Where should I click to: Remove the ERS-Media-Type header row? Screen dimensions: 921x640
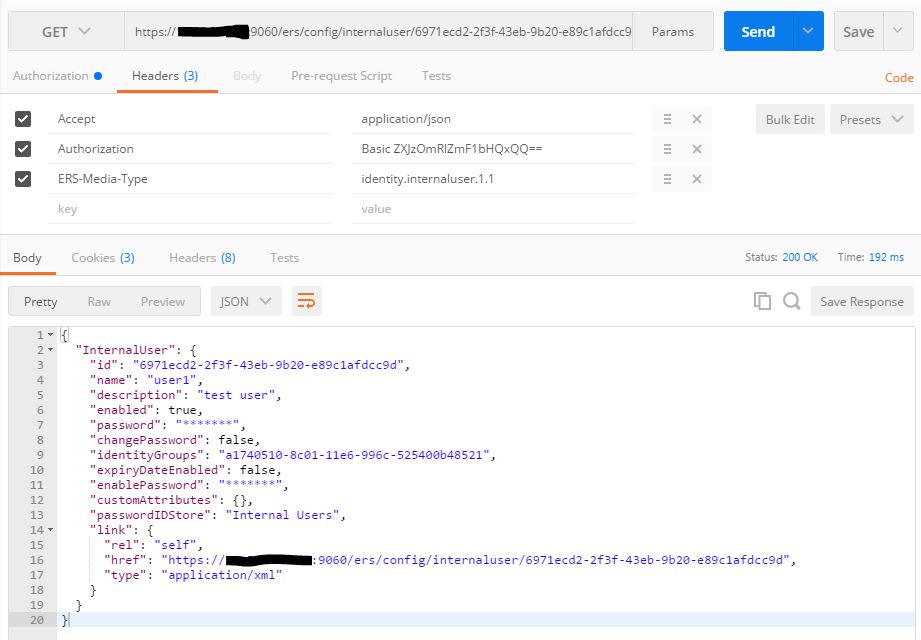pyautogui.click(x=697, y=179)
